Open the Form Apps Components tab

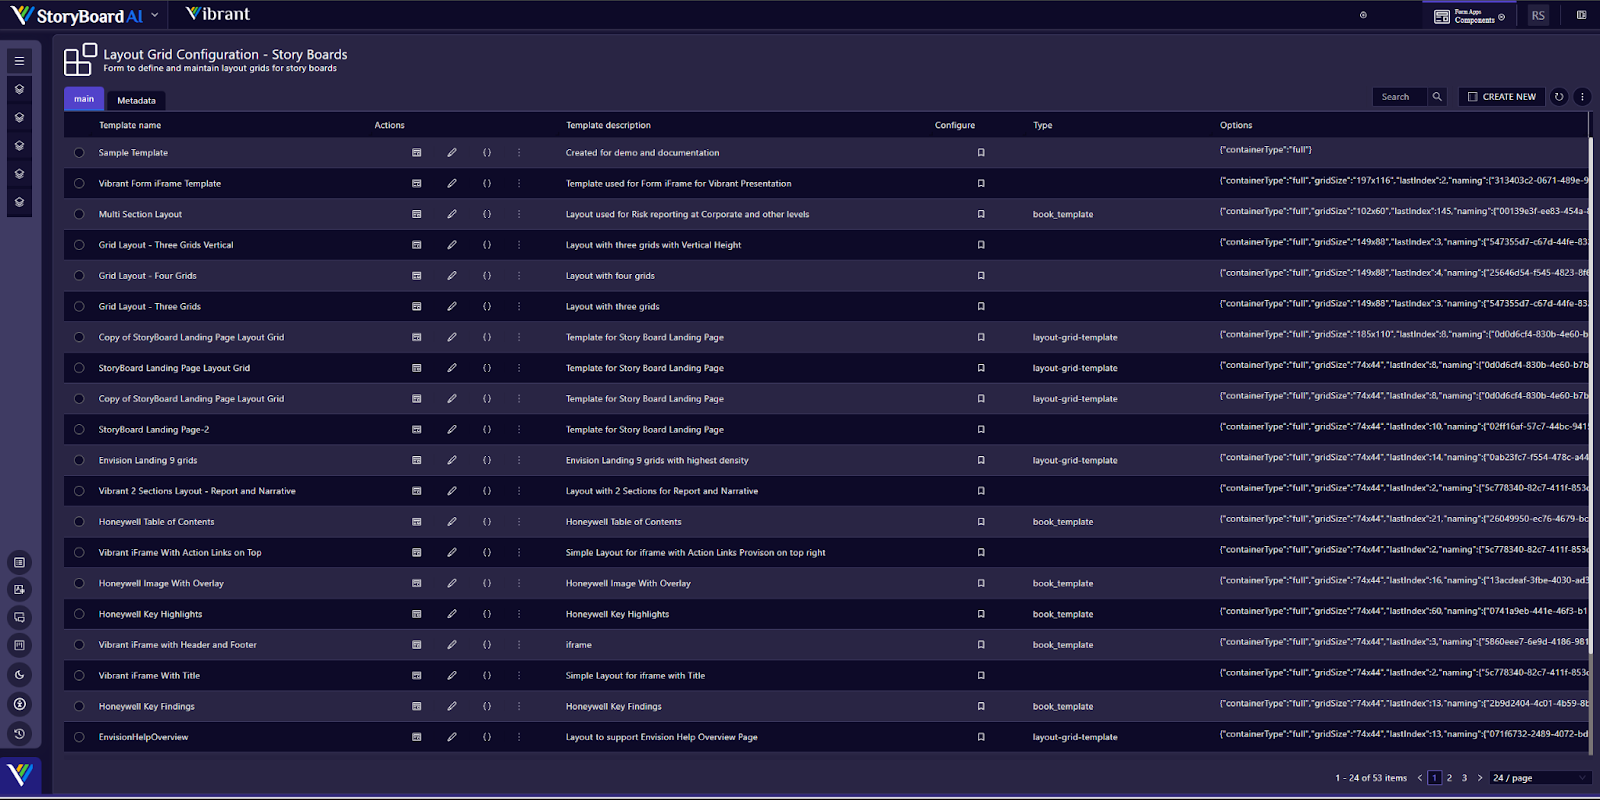(1469, 16)
